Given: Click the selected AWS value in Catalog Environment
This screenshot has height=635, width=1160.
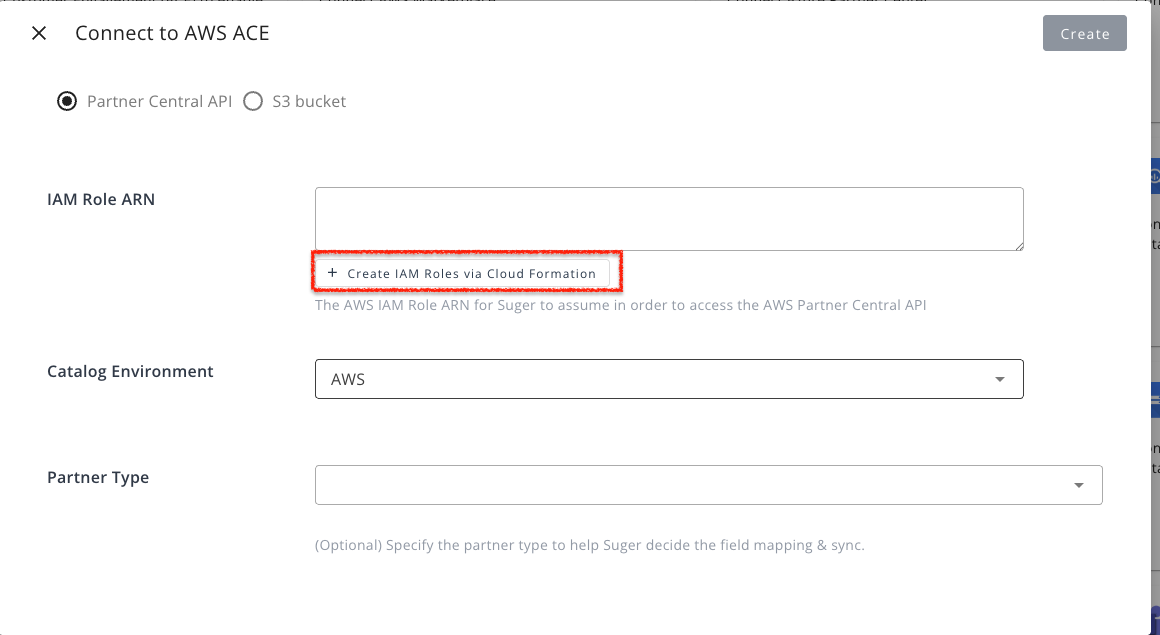Looking at the screenshot, I should (348, 380).
